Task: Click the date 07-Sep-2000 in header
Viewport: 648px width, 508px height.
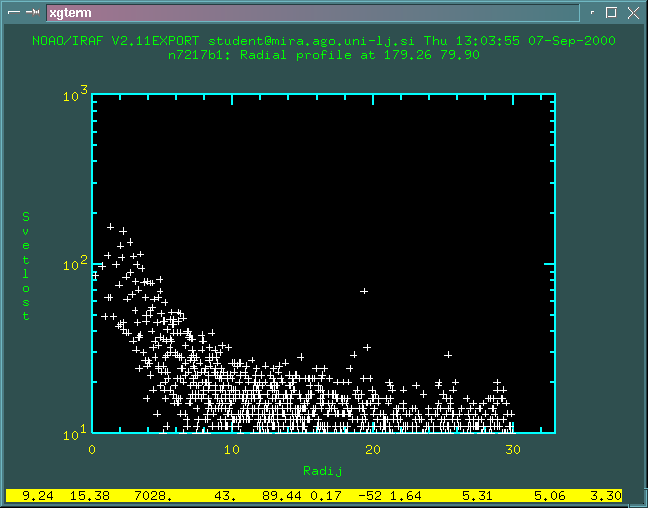Action: pyautogui.click(x=572, y=41)
